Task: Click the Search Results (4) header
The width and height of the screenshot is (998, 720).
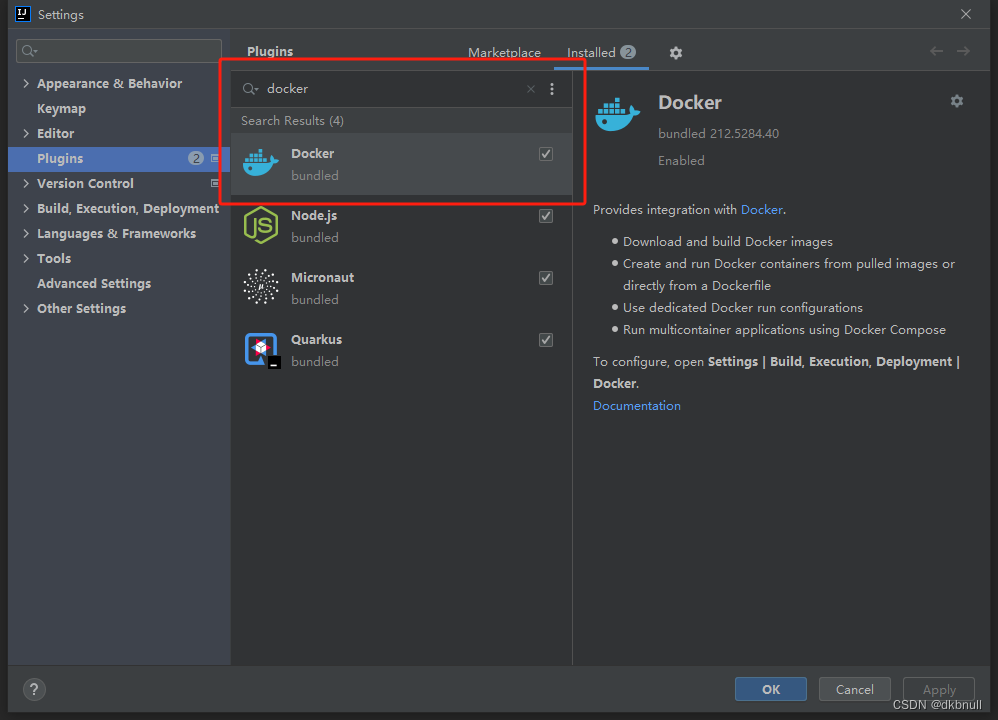Action: (292, 121)
